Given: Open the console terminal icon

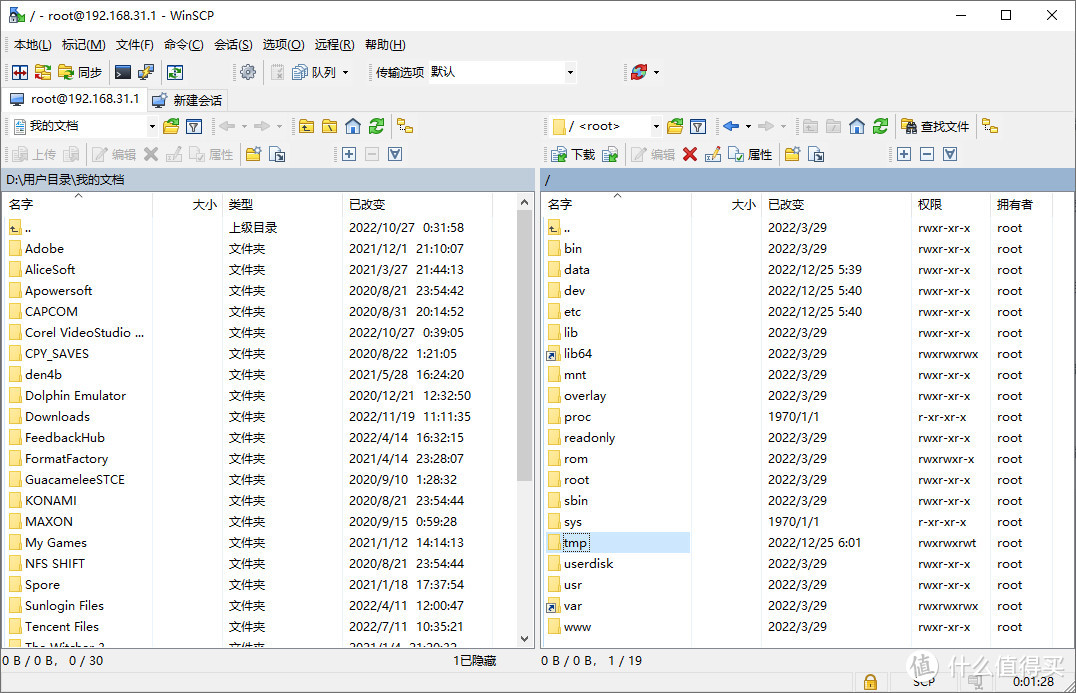Looking at the screenshot, I should (123, 72).
